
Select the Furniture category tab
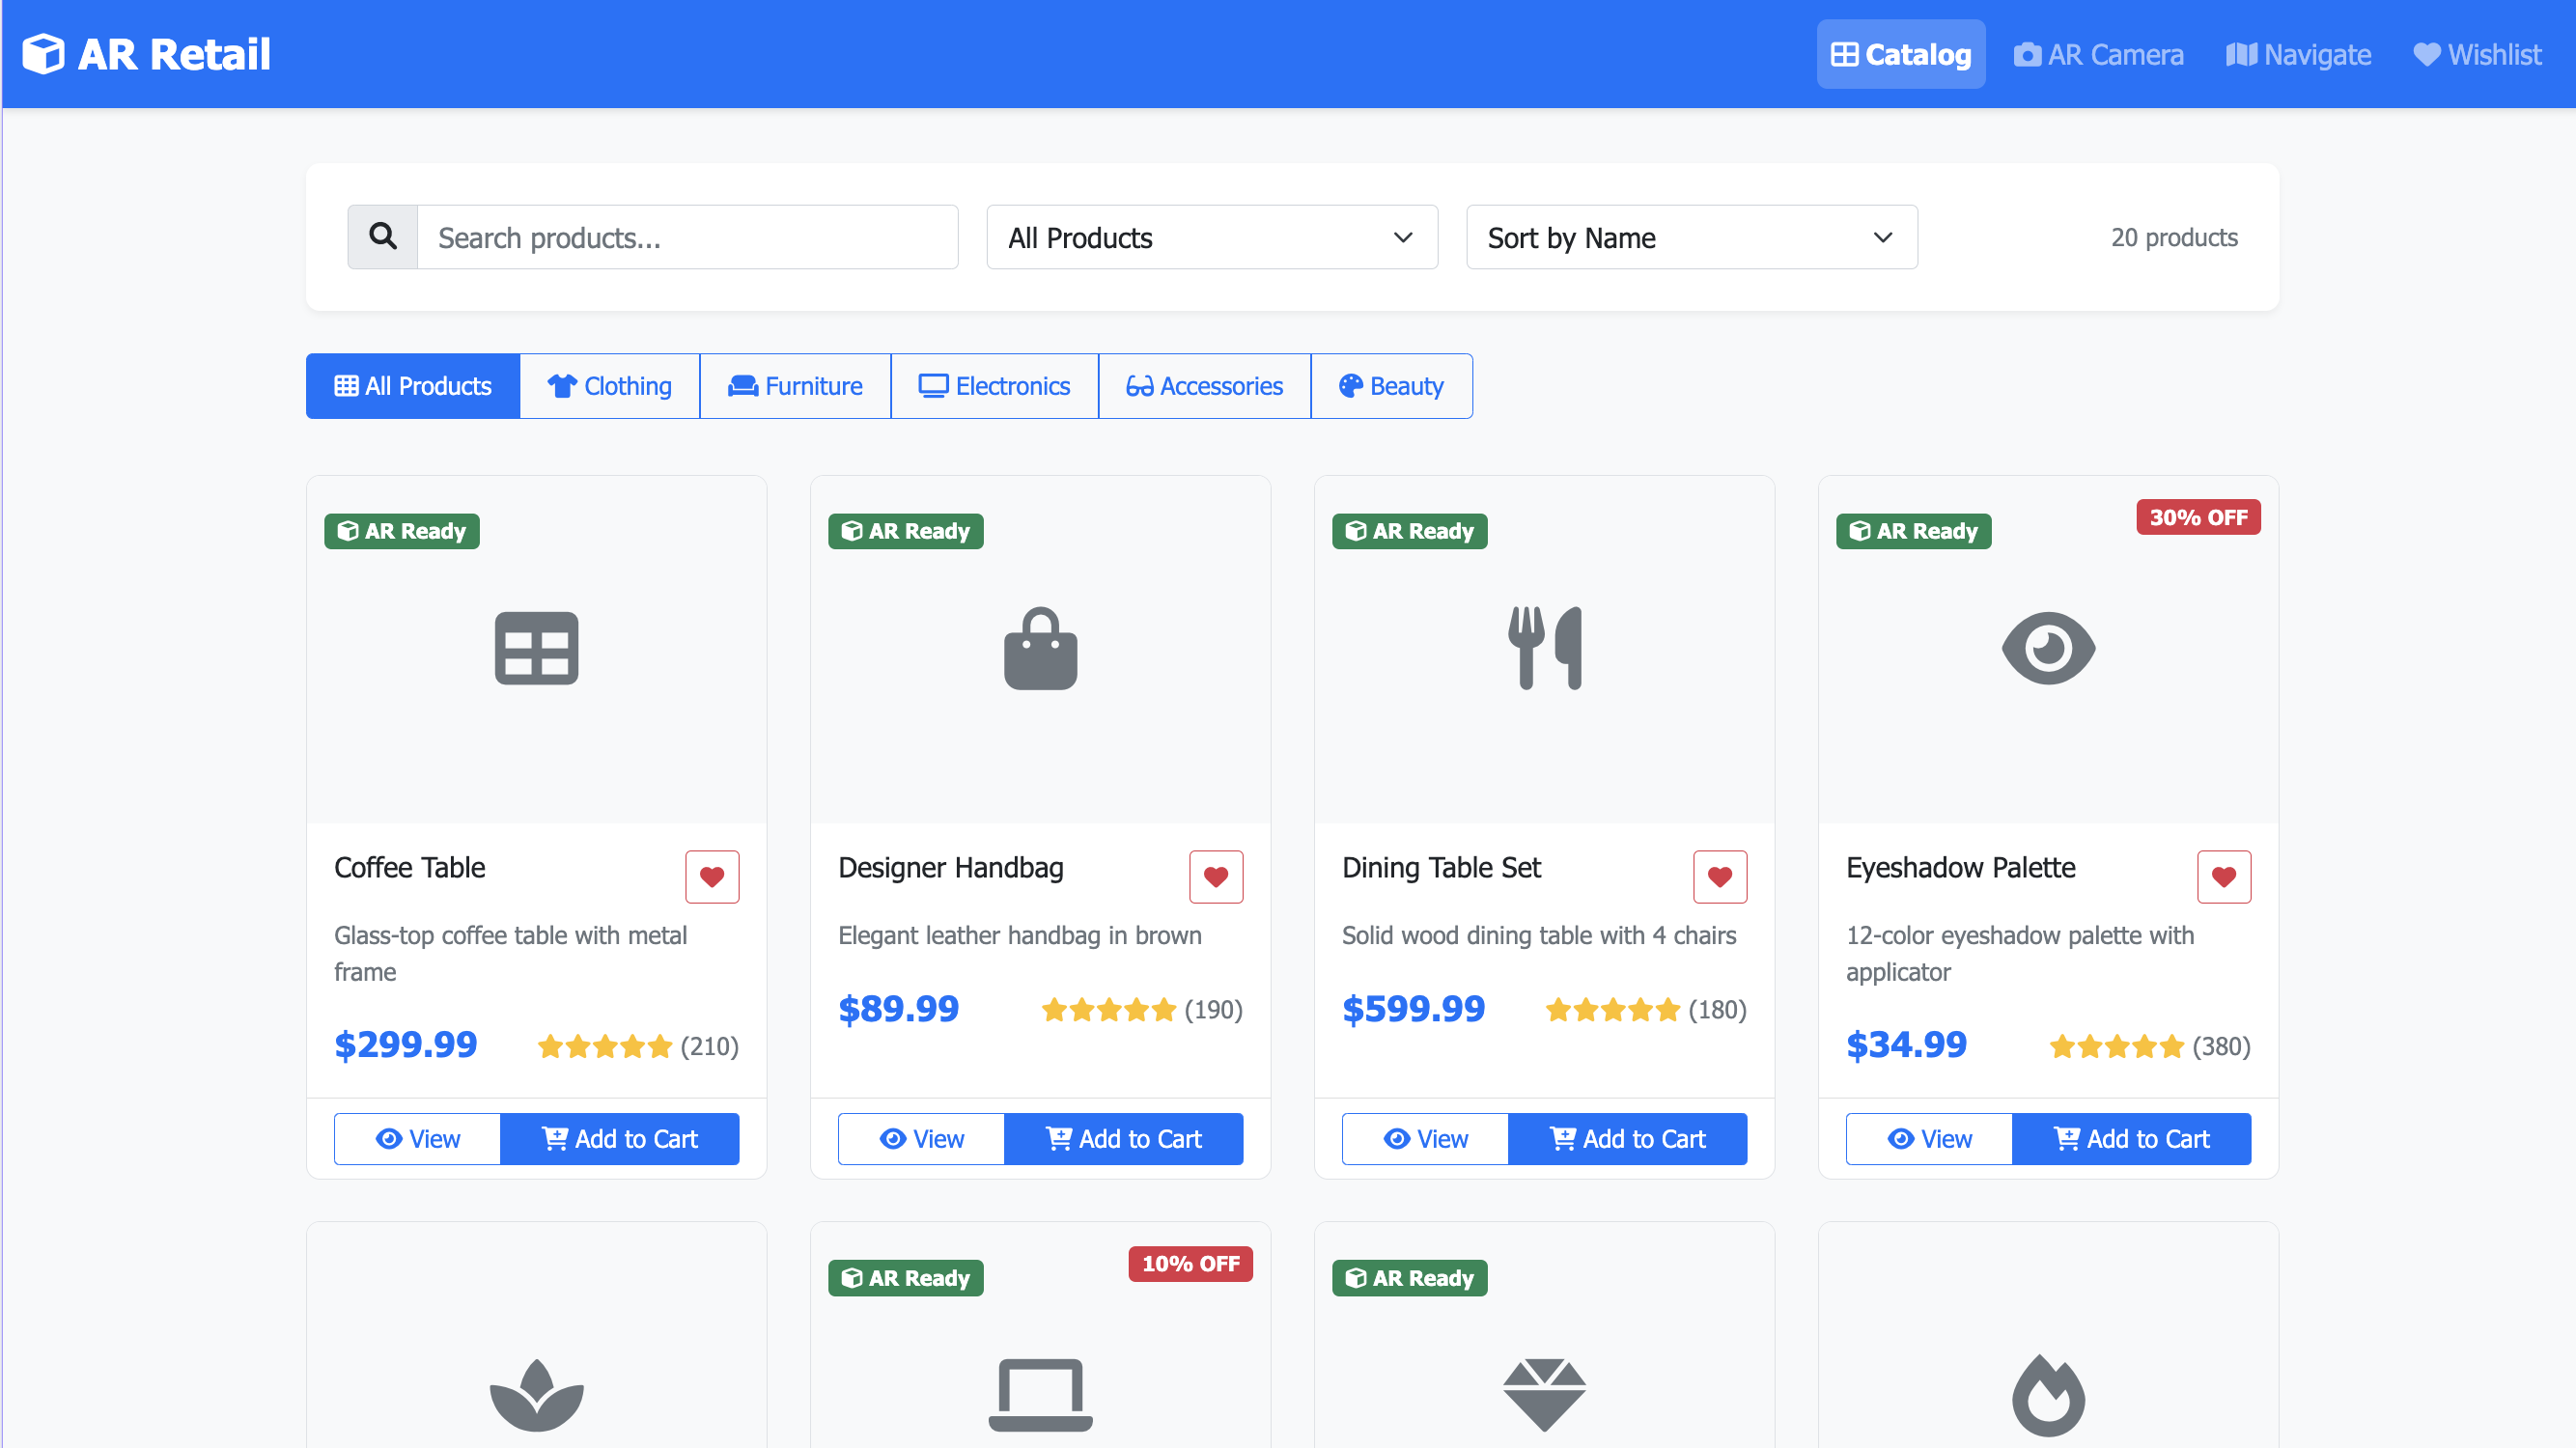tap(795, 386)
